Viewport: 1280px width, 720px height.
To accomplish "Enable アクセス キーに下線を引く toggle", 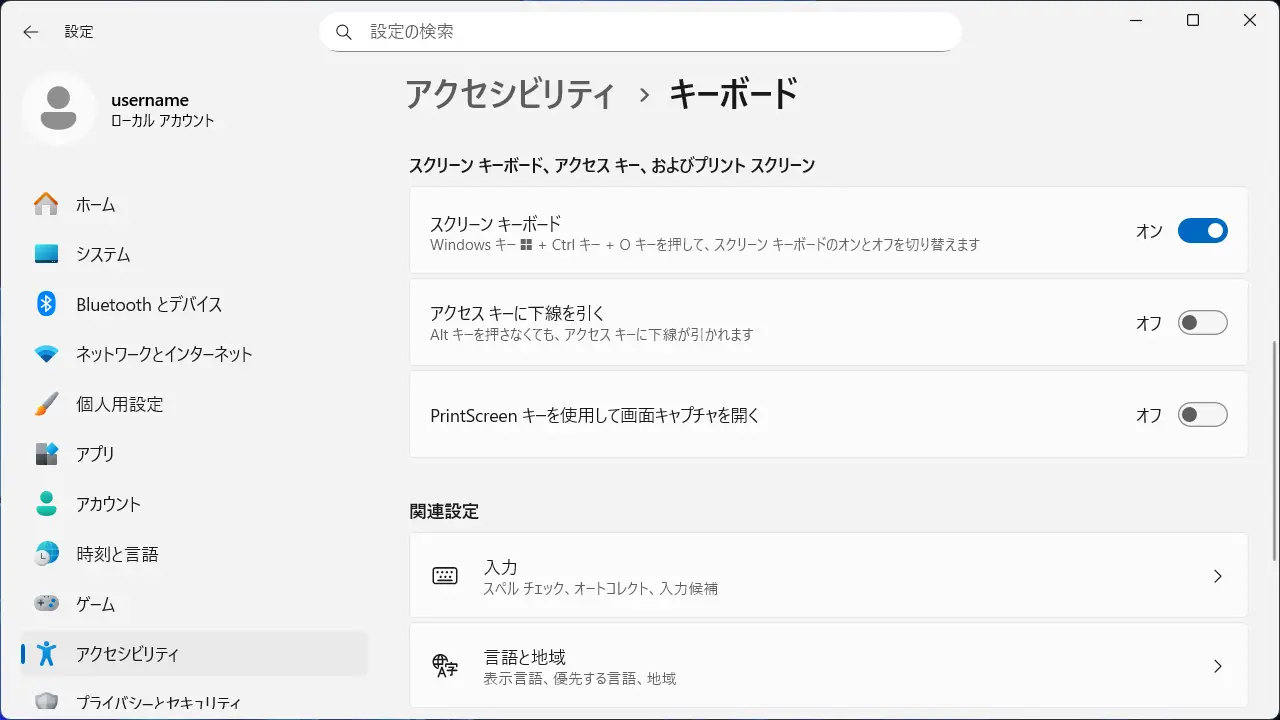I will [1202, 323].
